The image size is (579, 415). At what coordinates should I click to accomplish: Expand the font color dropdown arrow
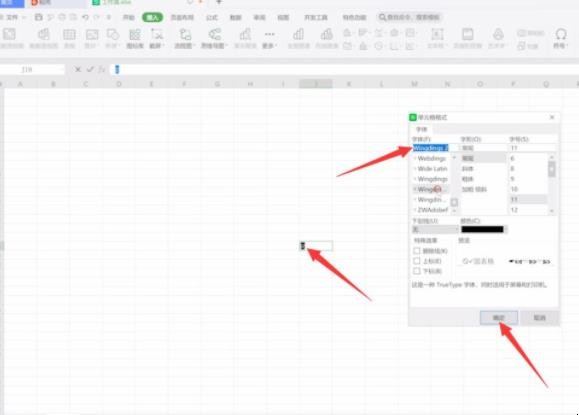click(x=506, y=230)
